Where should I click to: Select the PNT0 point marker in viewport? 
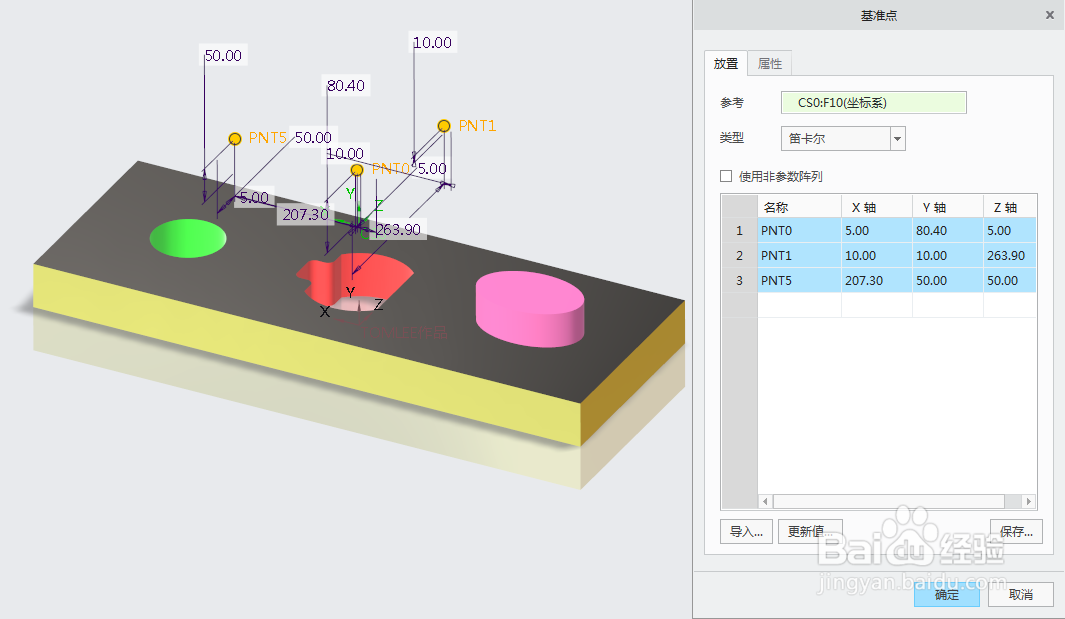coord(357,169)
